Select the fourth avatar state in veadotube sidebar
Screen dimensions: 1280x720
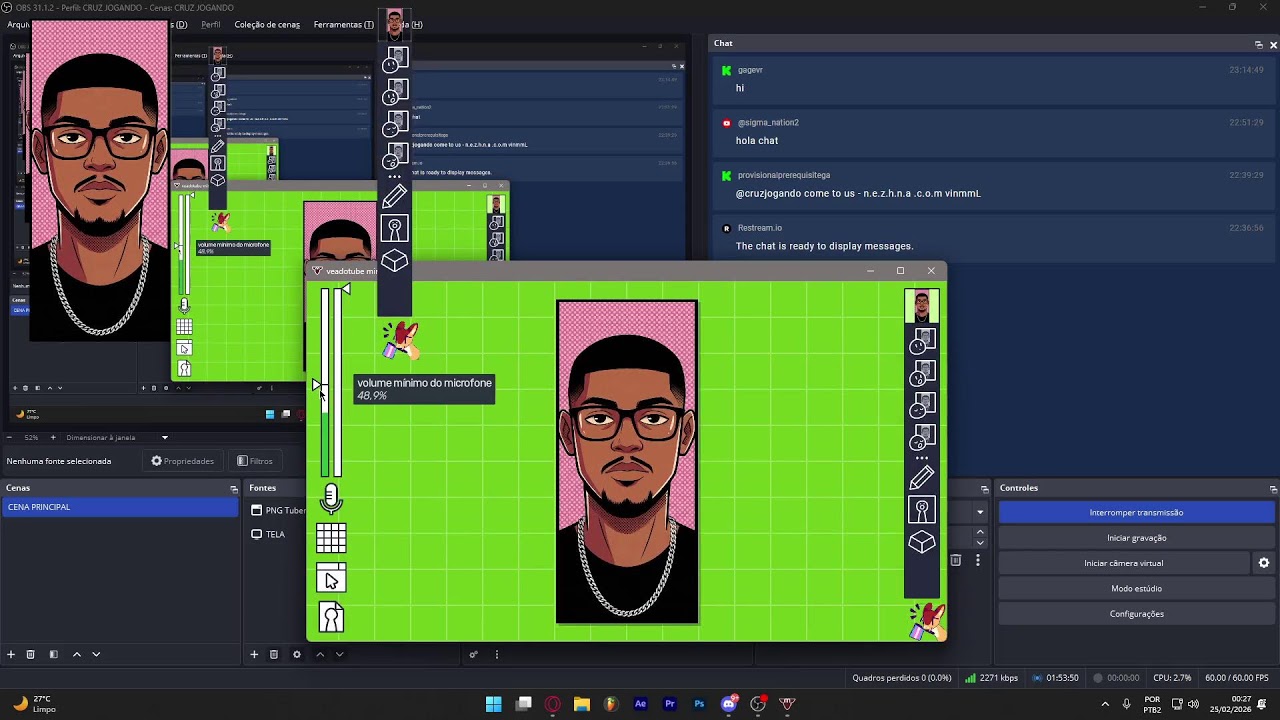(x=922, y=405)
